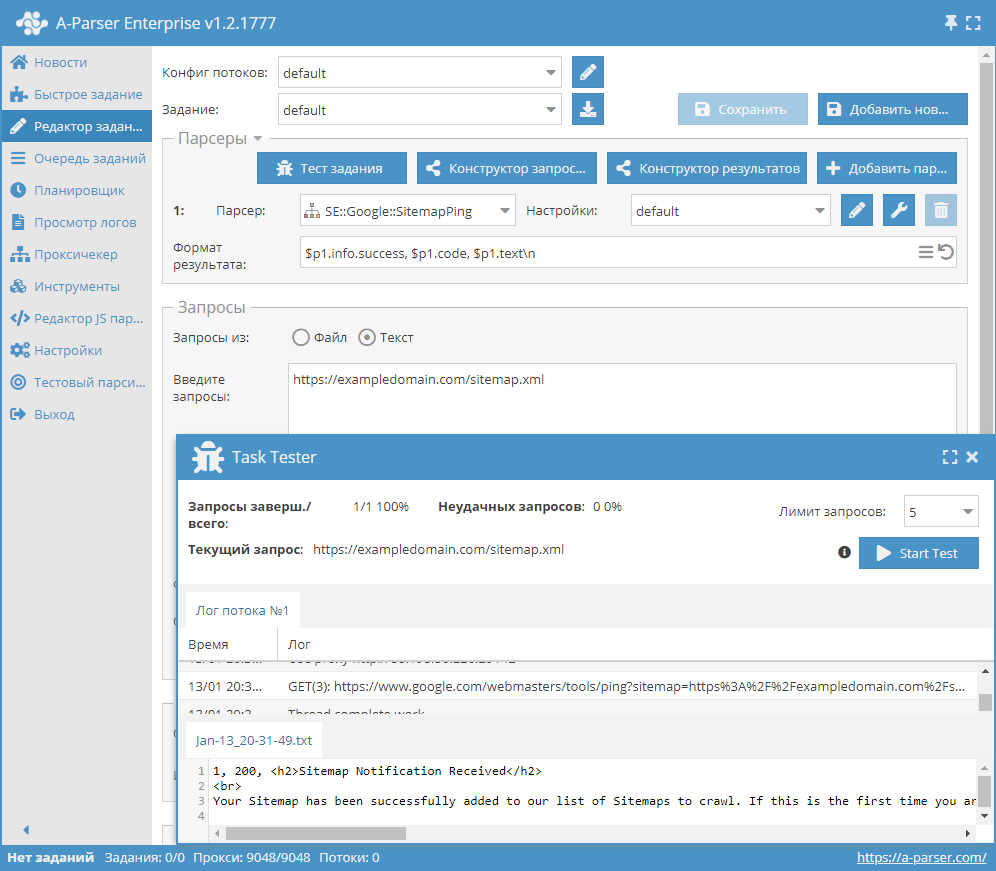The height and width of the screenshot is (871, 996).
Task: Click the Прокси: 9048/9048 status entry
Action: (252, 857)
